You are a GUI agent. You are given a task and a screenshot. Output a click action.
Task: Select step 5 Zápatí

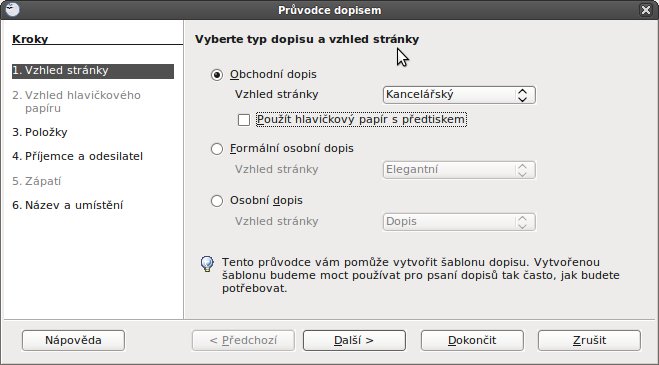tap(37, 181)
